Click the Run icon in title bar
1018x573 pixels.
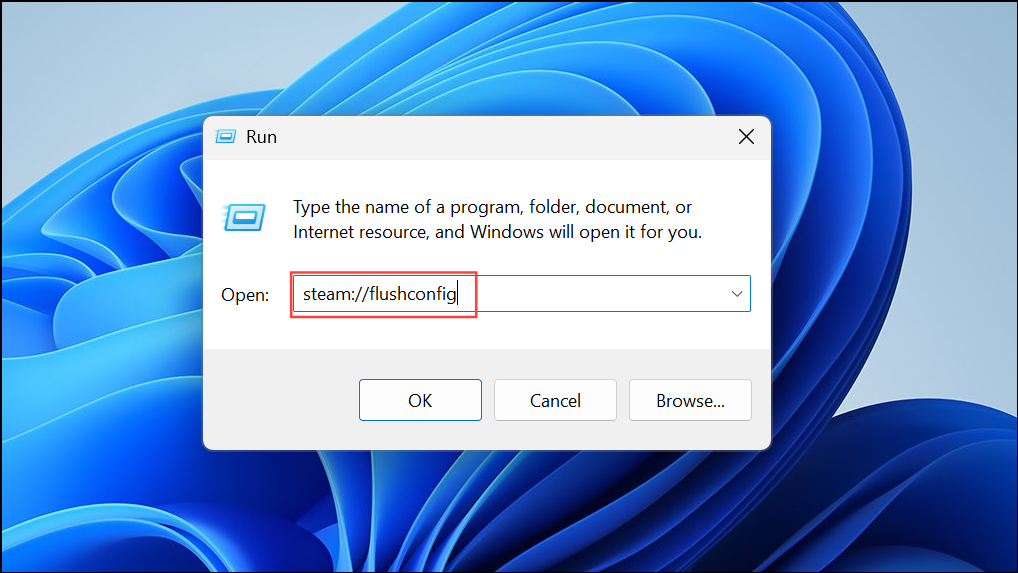tap(225, 136)
